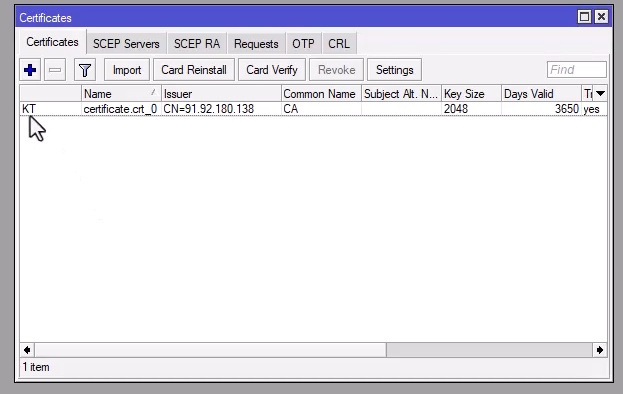Maximize the Certificates window
The height and width of the screenshot is (394, 623).
click(x=584, y=17)
